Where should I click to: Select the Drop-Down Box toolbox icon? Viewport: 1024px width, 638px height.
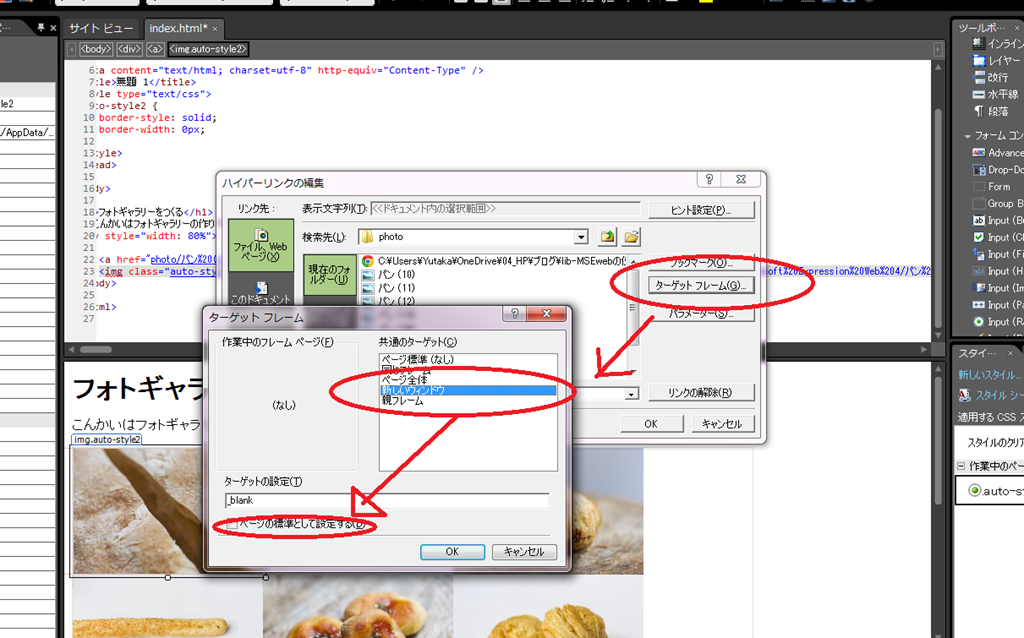pos(978,170)
